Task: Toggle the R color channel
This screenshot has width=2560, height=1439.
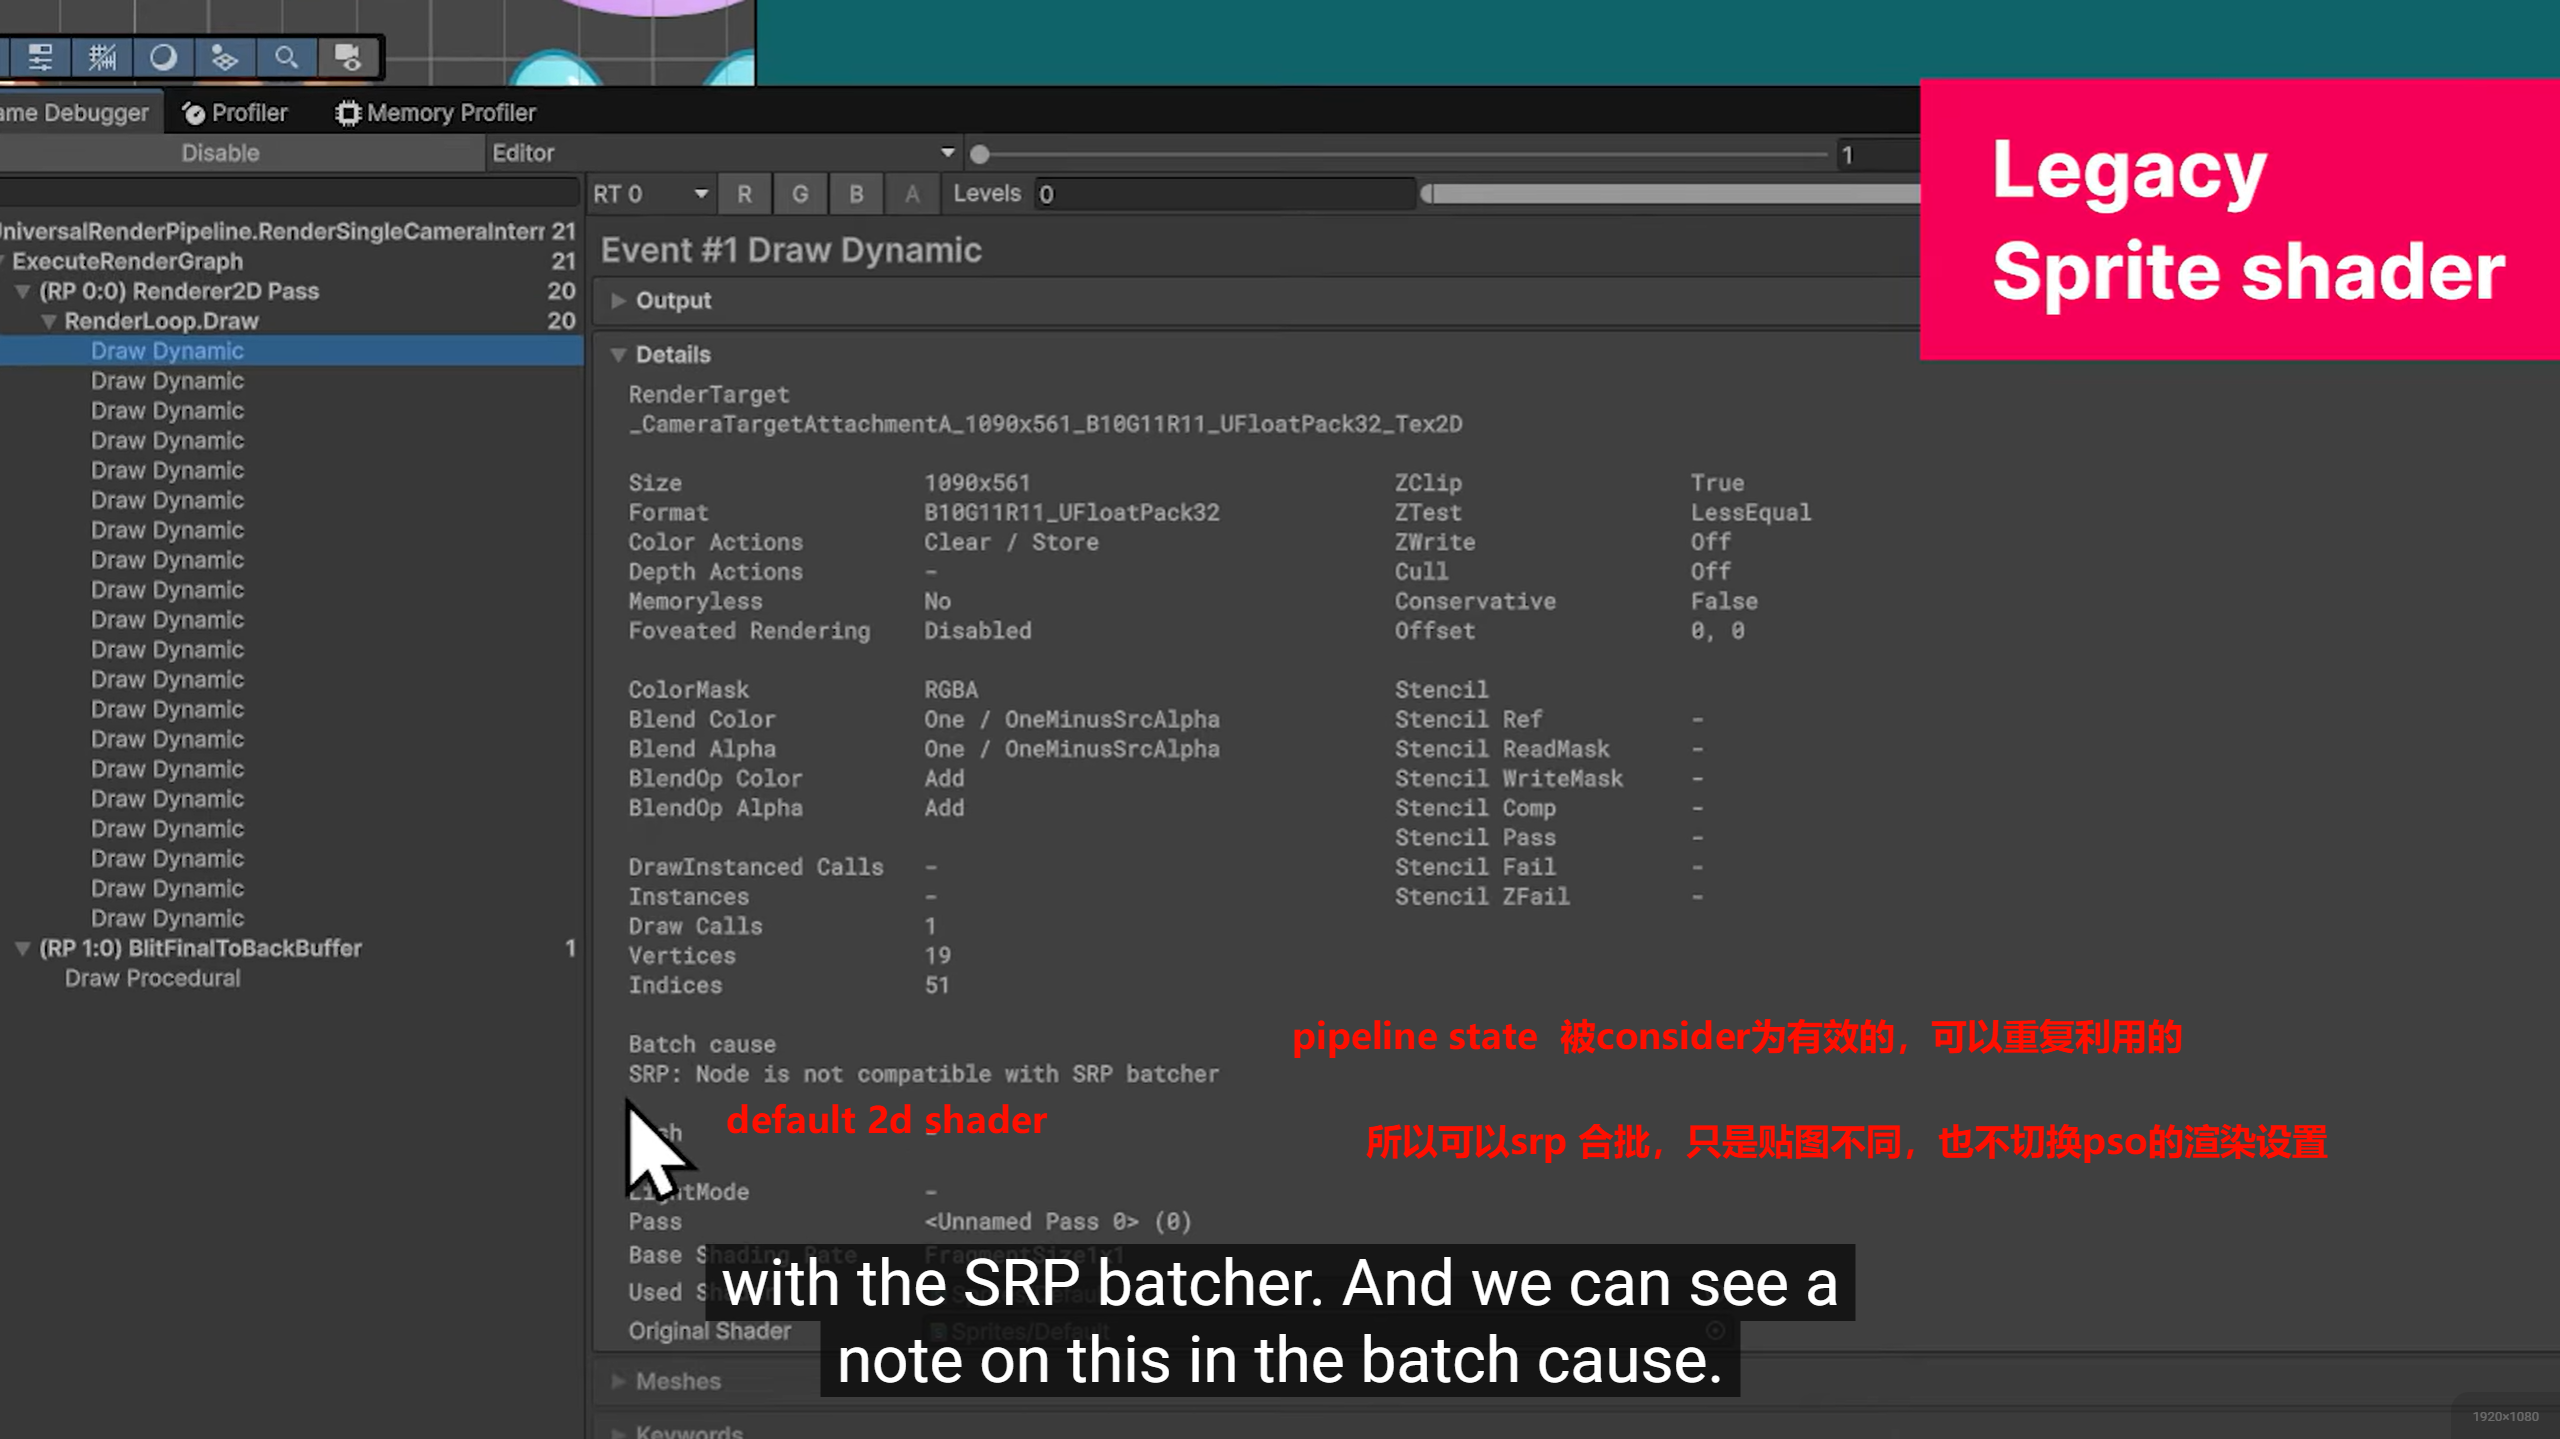Action: (744, 194)
